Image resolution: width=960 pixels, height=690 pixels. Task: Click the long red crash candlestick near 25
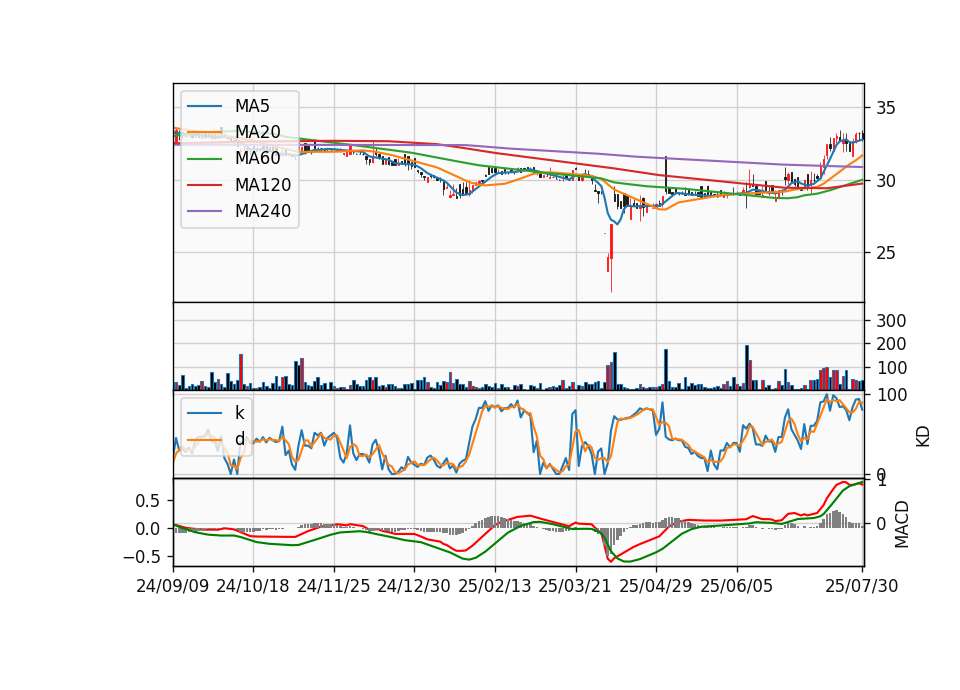click(611, 257)
